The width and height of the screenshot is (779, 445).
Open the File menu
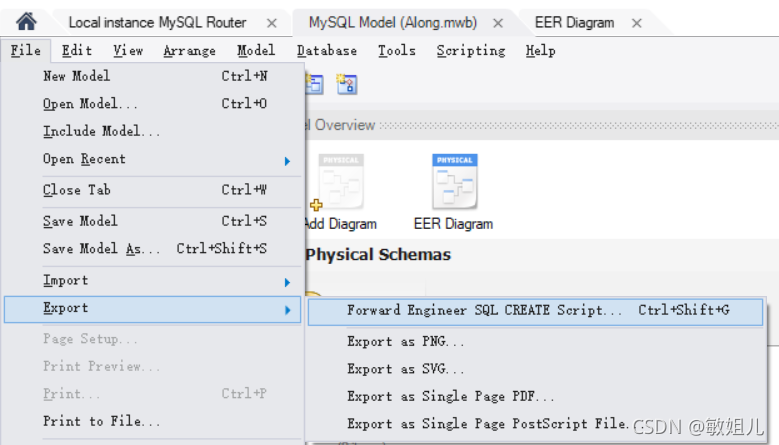pyautogui.click(x=26, y=50)
